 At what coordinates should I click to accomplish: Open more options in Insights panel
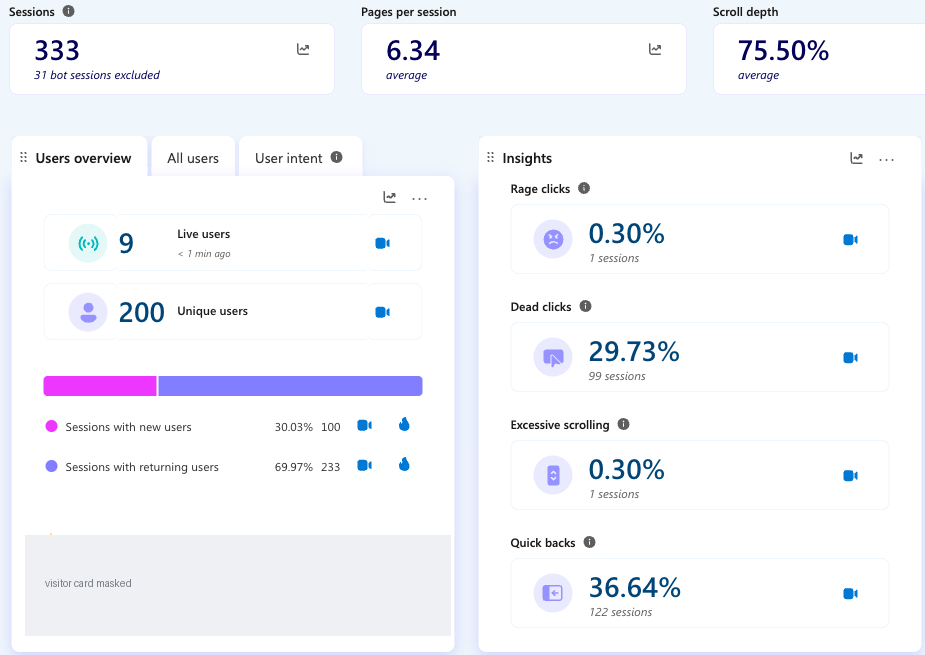(887, 159)
